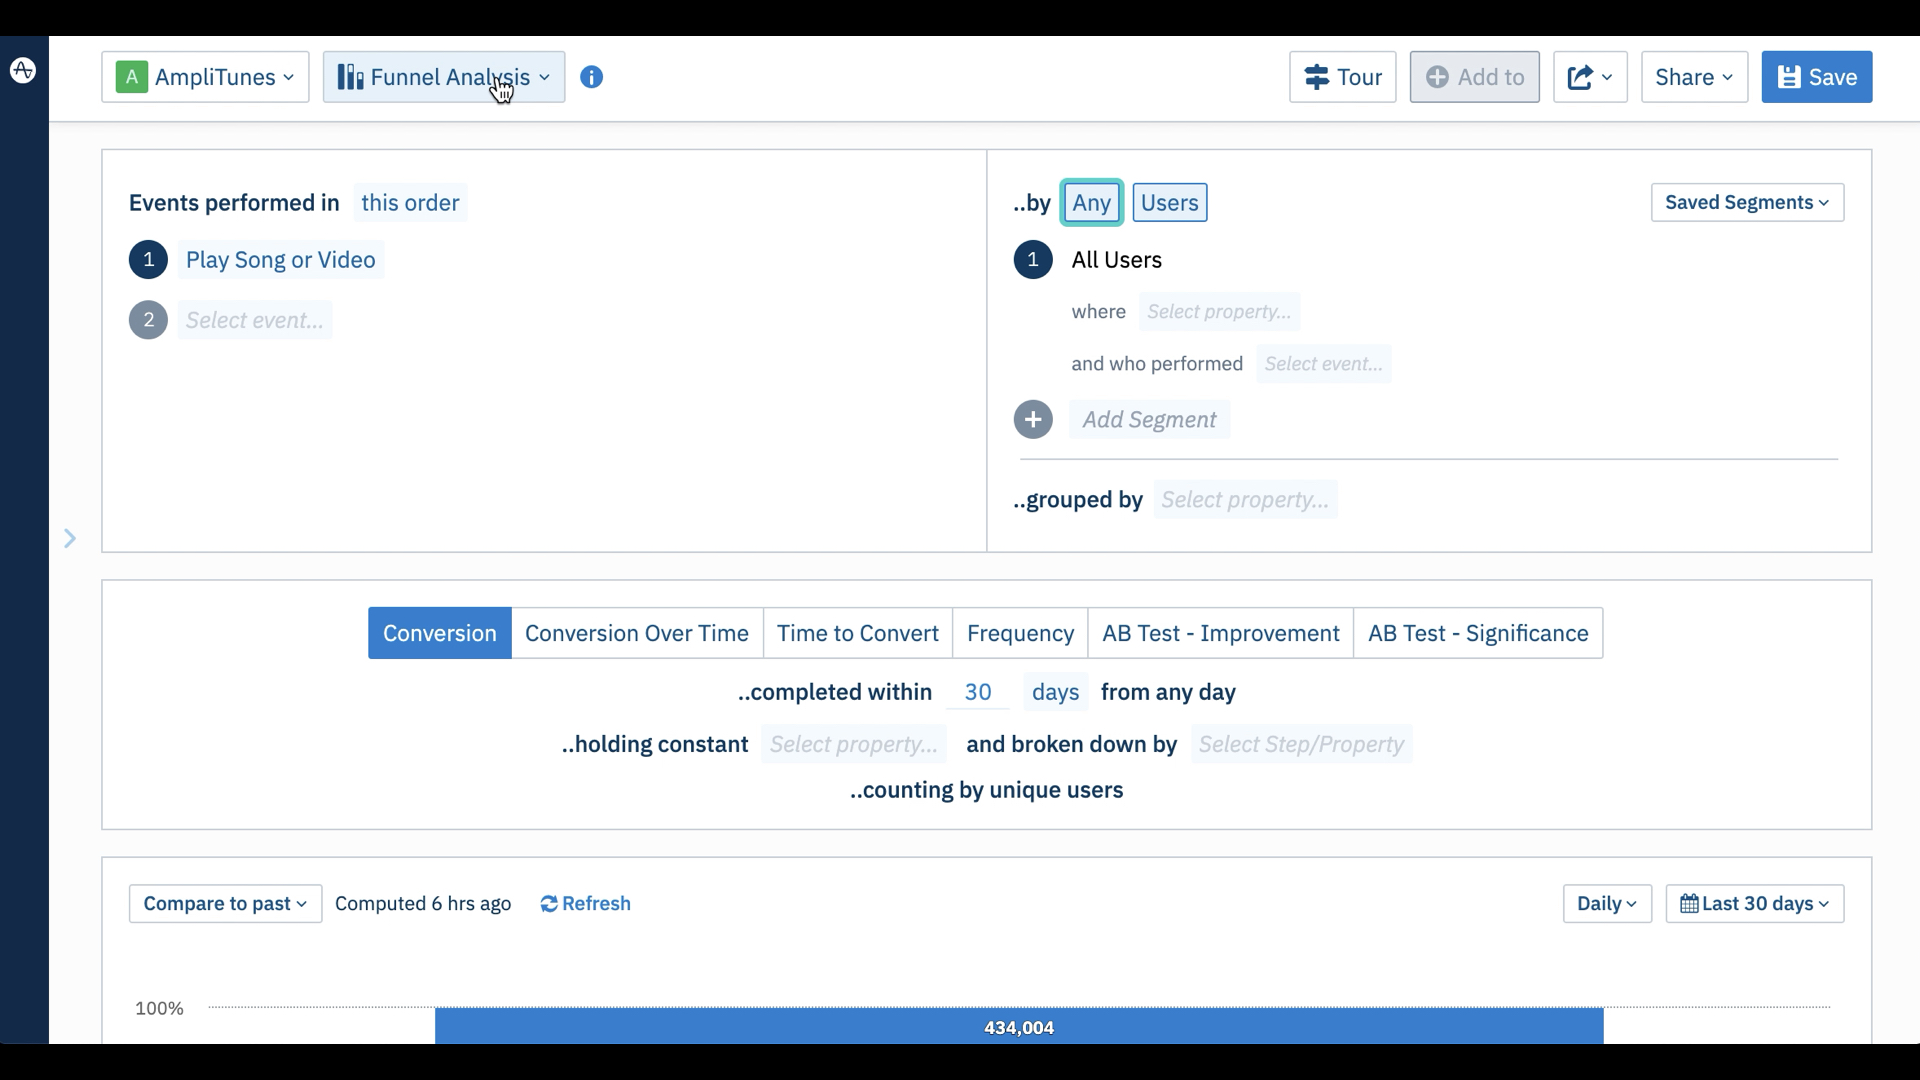Start the Tour with signpost icon
1920x1080 pixels.
point(1342,77)
